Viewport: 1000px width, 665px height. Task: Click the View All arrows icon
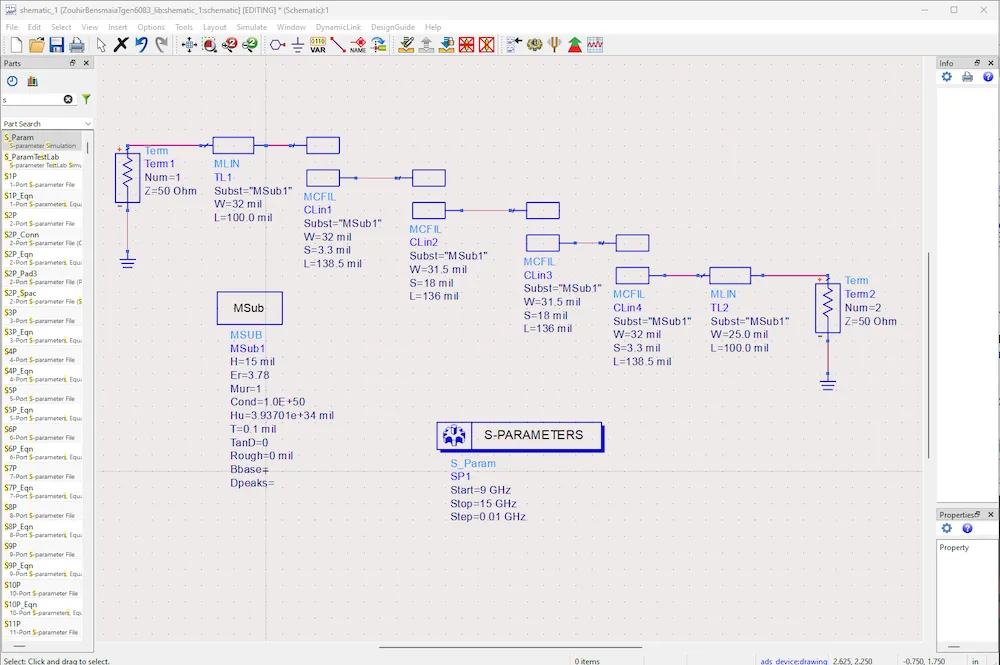click(189, 45)
